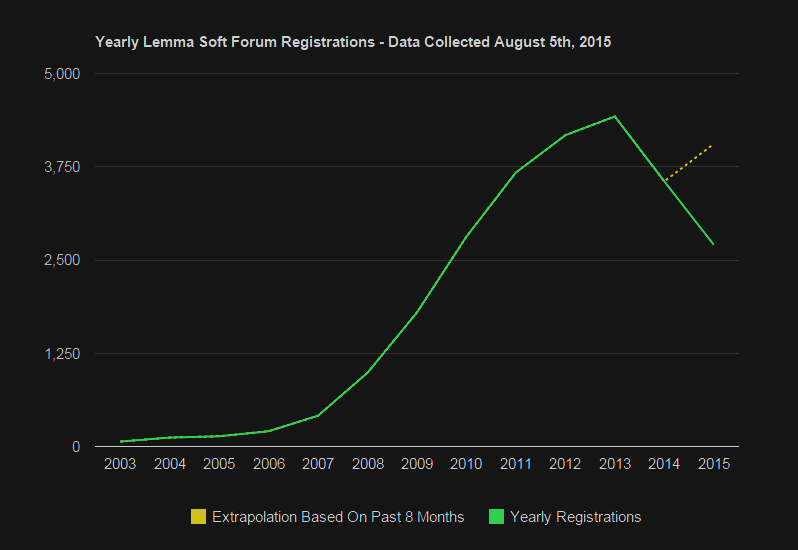Click the 1,250 y-axis label
The image size is (798, 550).
tap(62, 354)
